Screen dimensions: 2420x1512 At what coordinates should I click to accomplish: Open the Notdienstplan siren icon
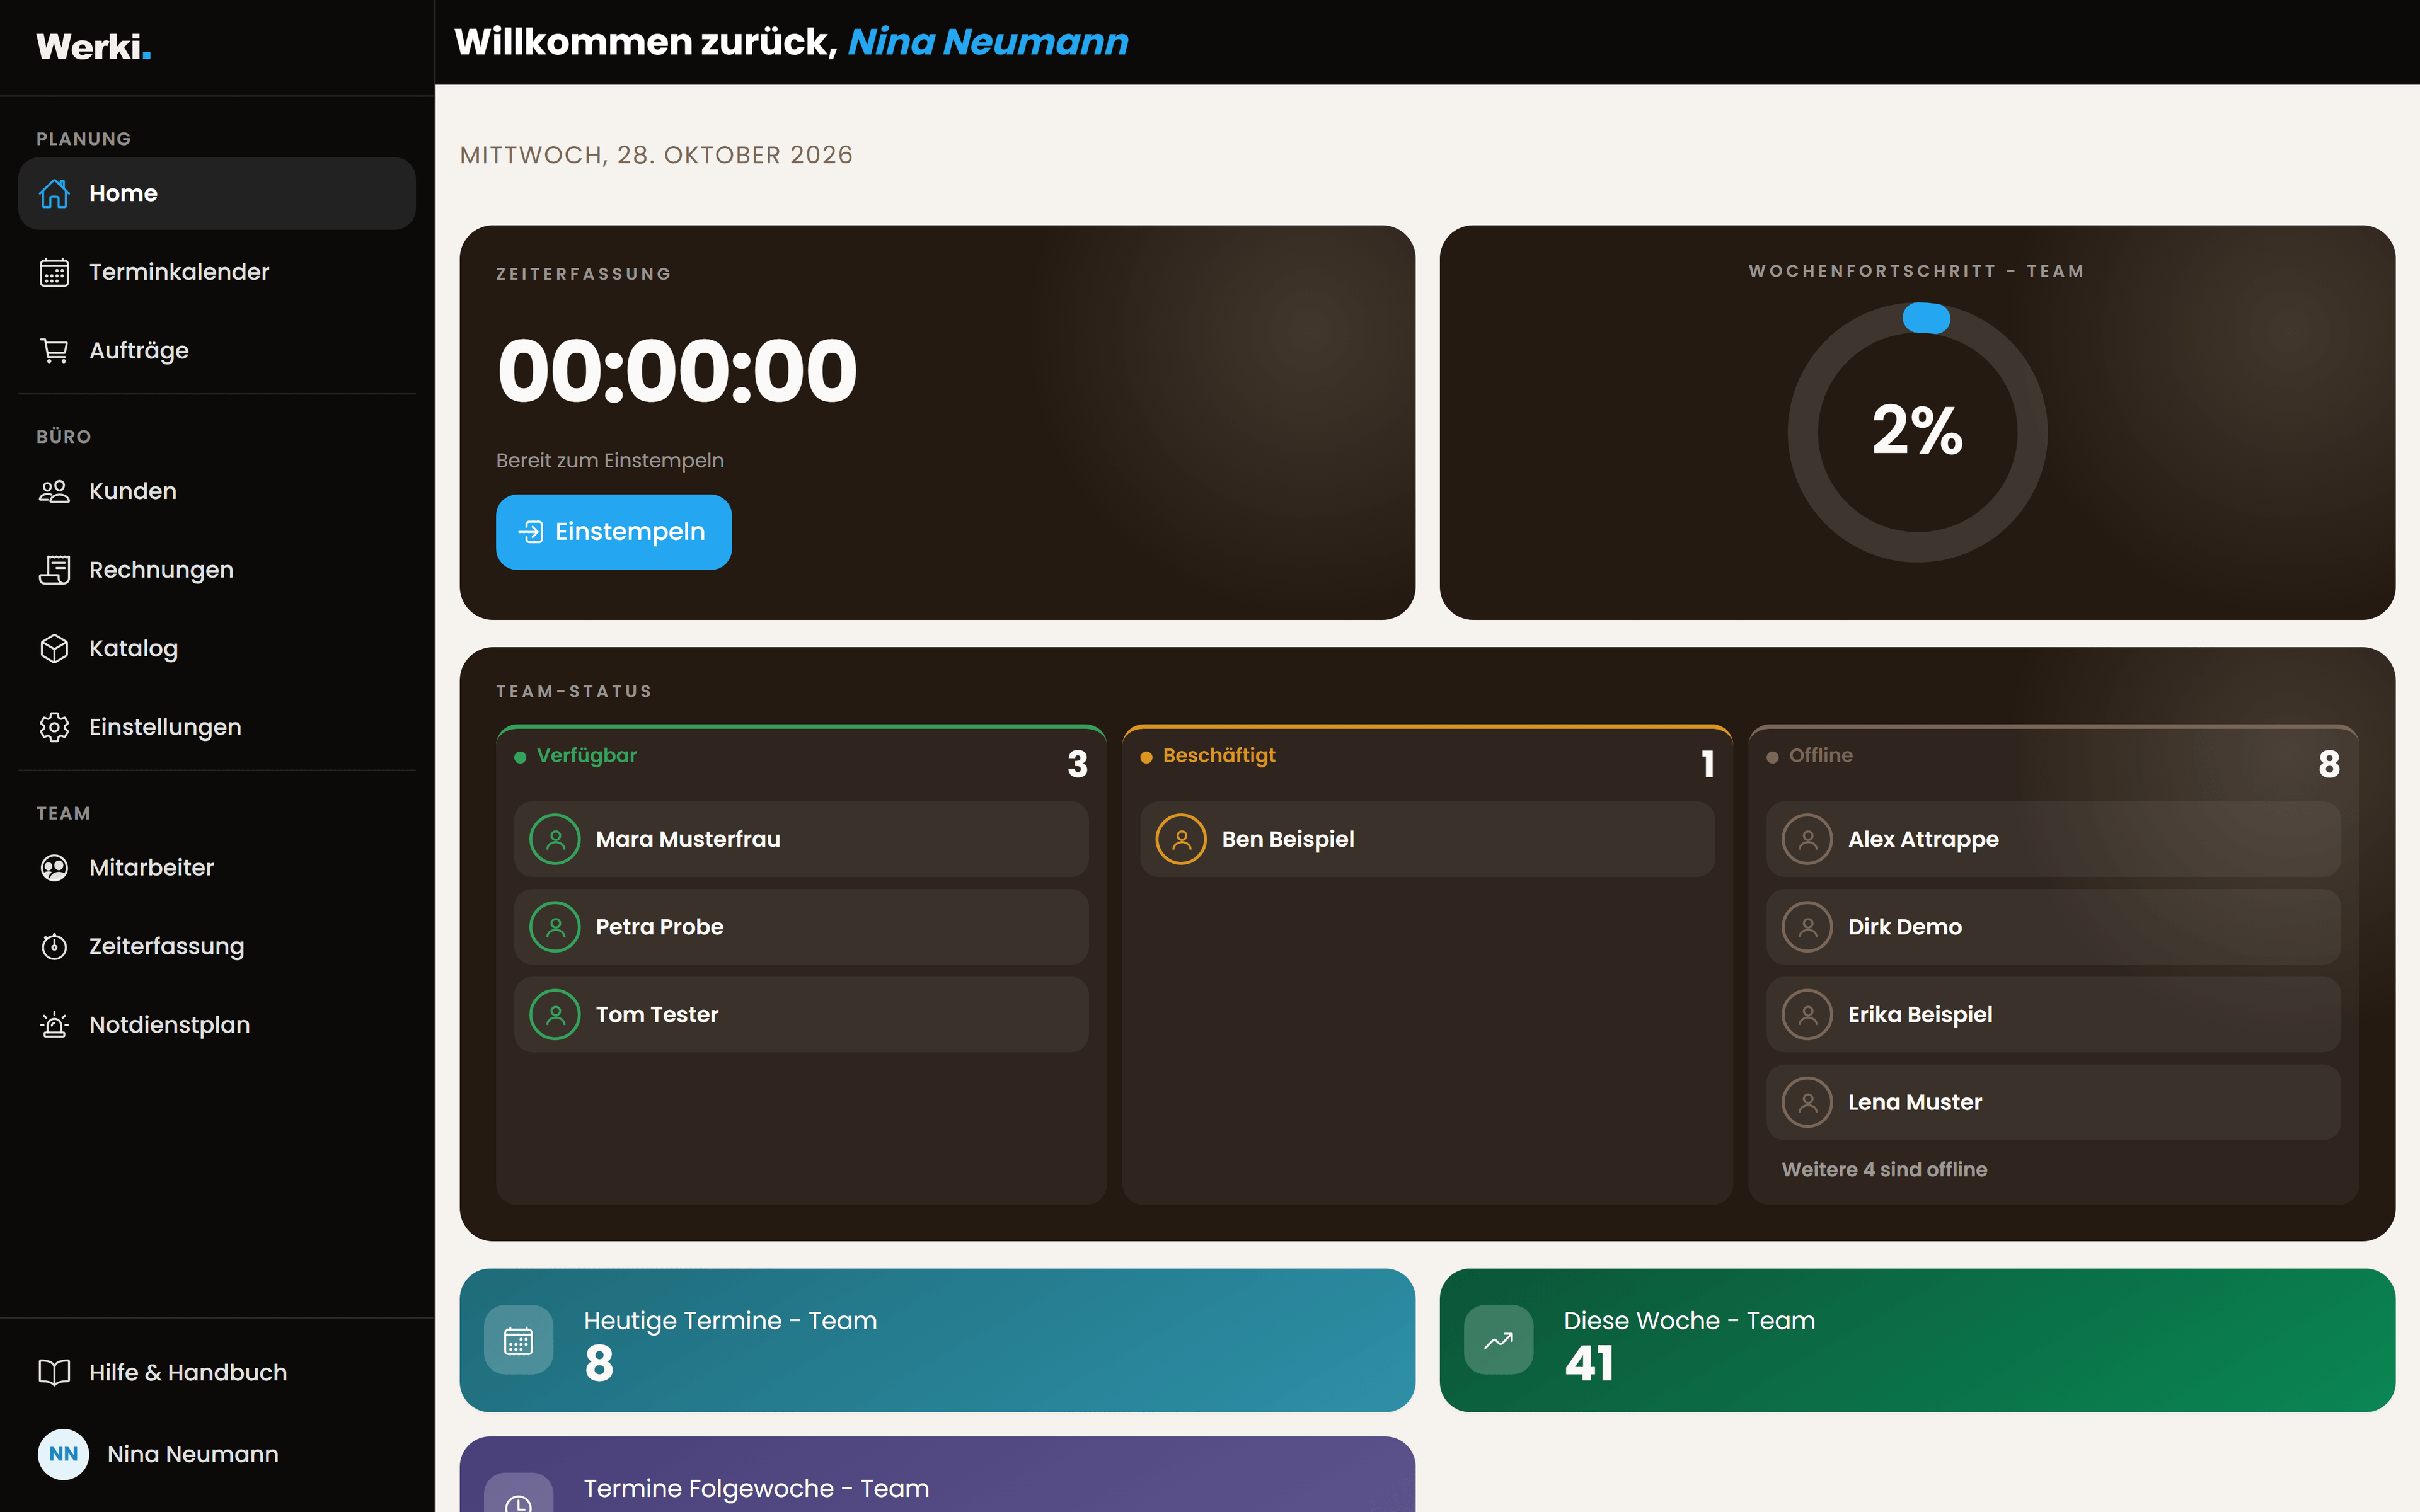(54, 1025)
